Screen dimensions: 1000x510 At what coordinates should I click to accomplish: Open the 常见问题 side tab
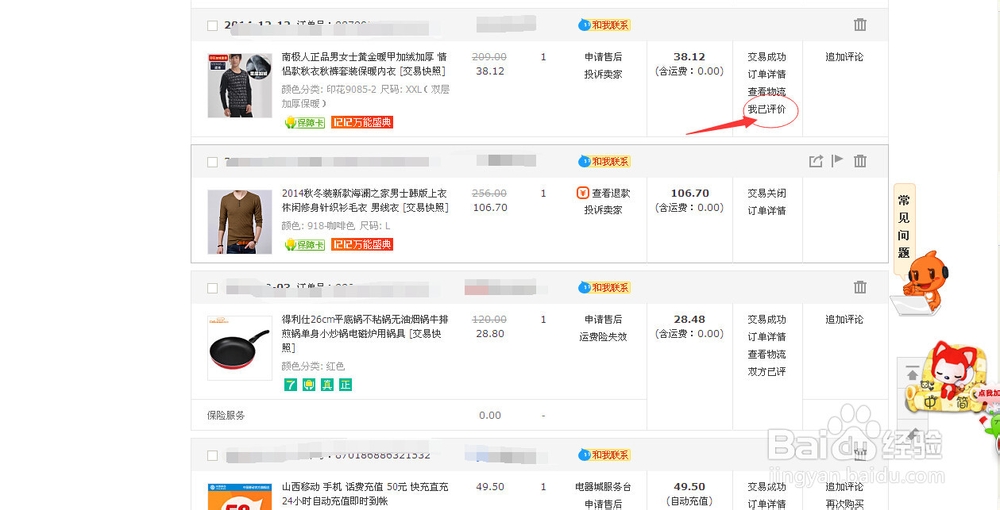click(x=904, y=226)
